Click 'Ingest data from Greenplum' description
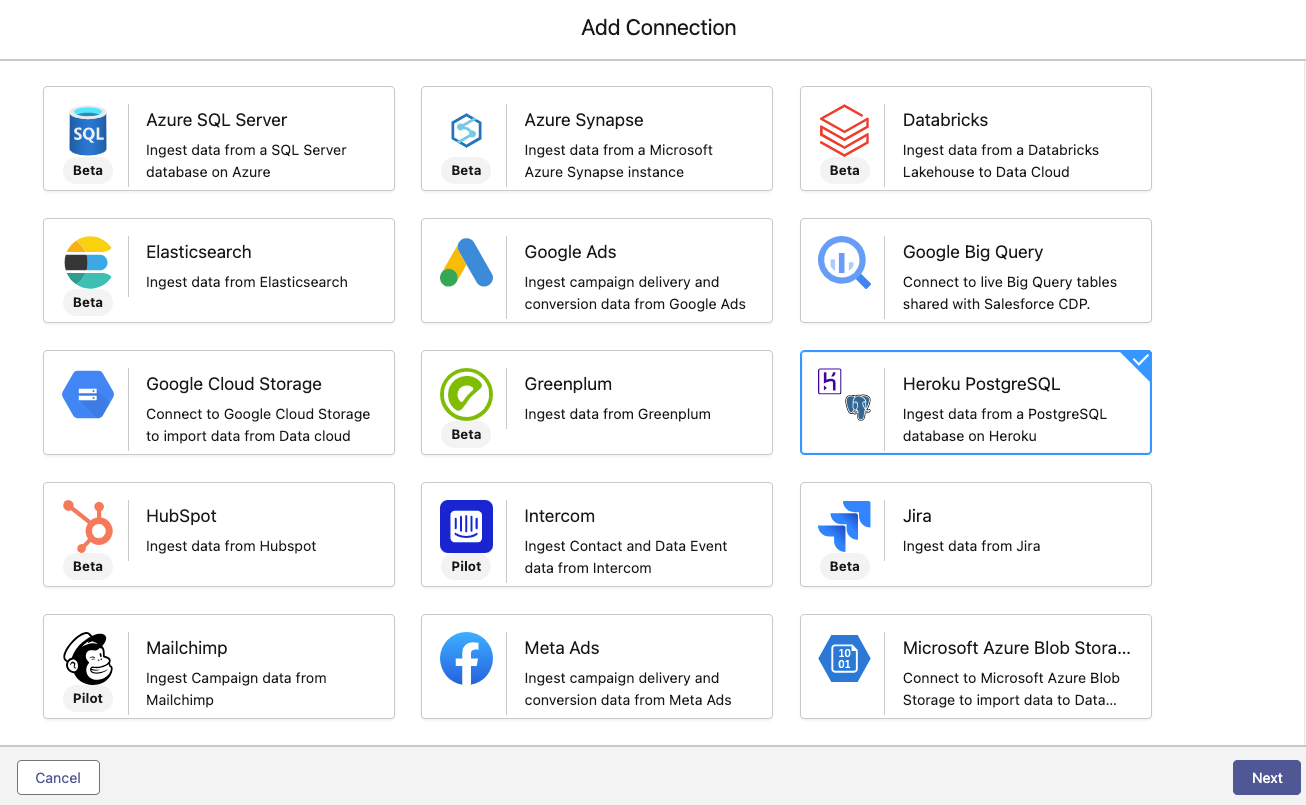The width and height of the screenshot is (1306, 805). pyautogui.click(x=617, y=414)
